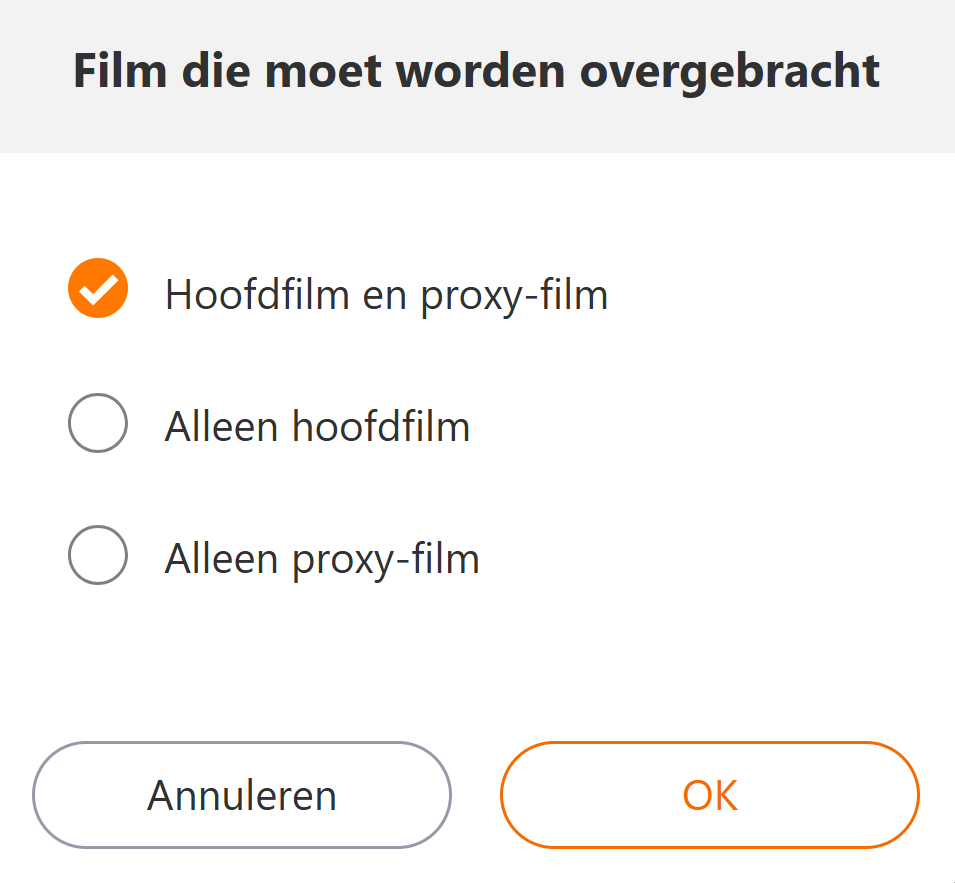Cancel the dialog using the gray-outlined Annuleren button
Screen dimensions: 955x883
pyautogui.click(x=242, y=795)
